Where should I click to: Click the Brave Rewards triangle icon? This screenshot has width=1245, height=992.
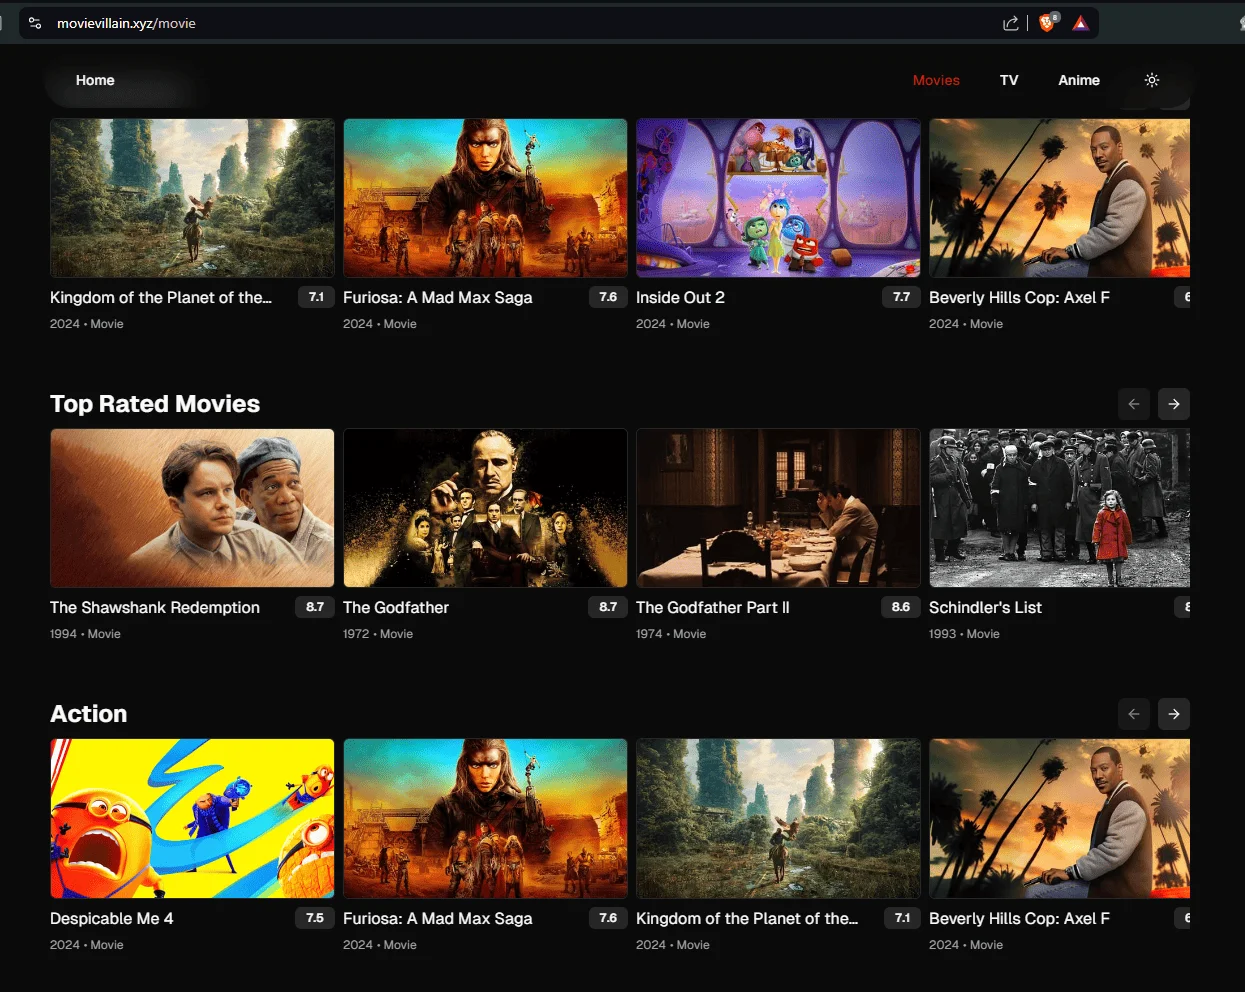pyautogui.click(x=1081, y=23)
